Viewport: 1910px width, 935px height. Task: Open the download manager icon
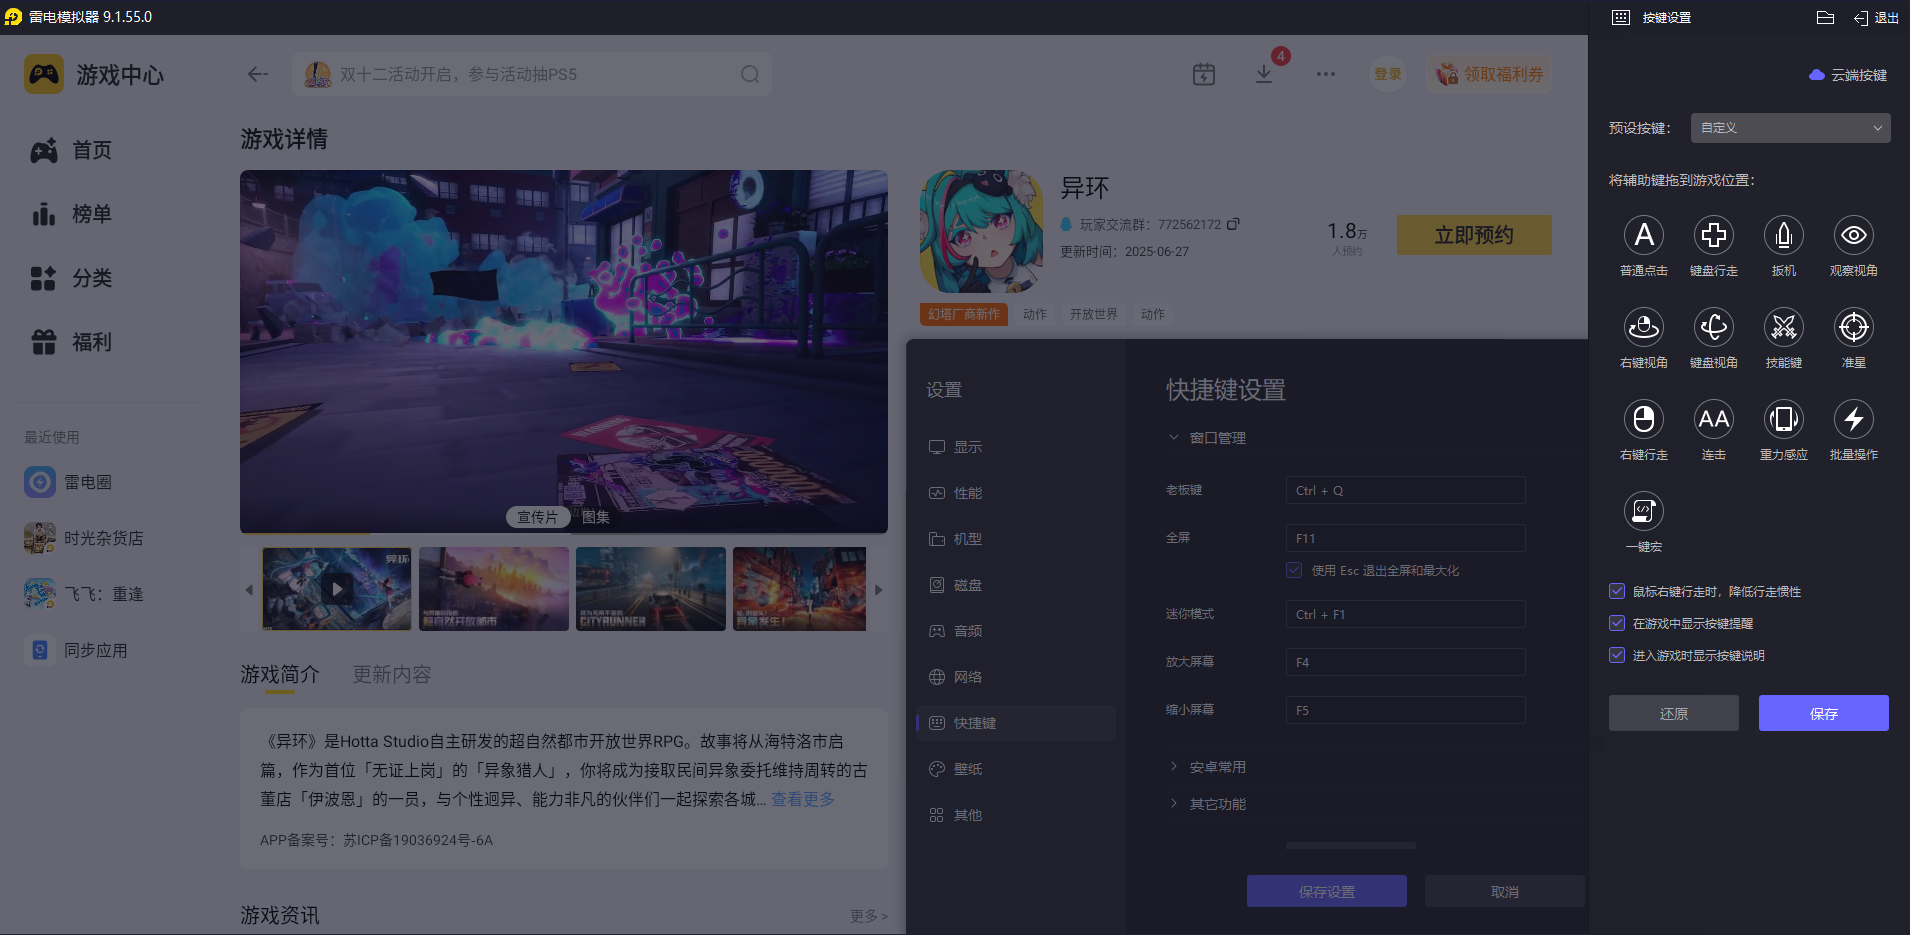(1264, 74)
